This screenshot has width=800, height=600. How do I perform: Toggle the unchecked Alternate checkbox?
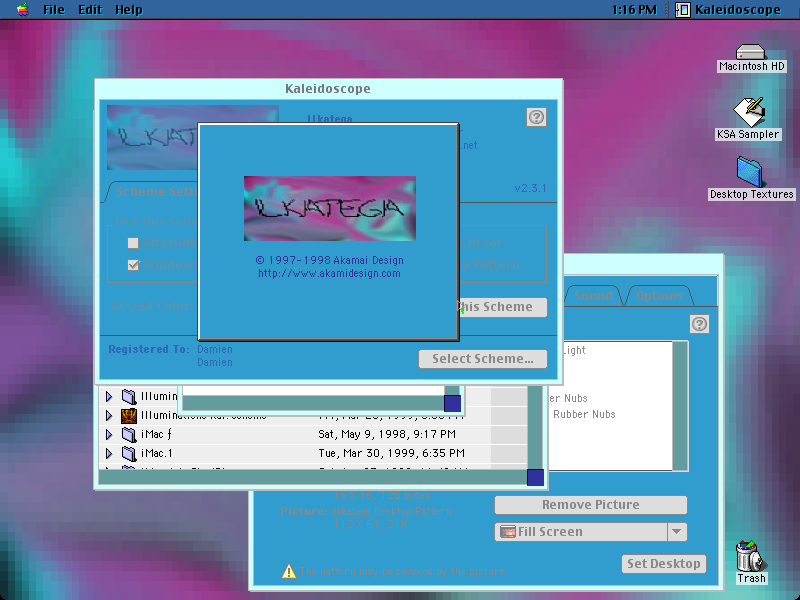(x=133, y=243)
